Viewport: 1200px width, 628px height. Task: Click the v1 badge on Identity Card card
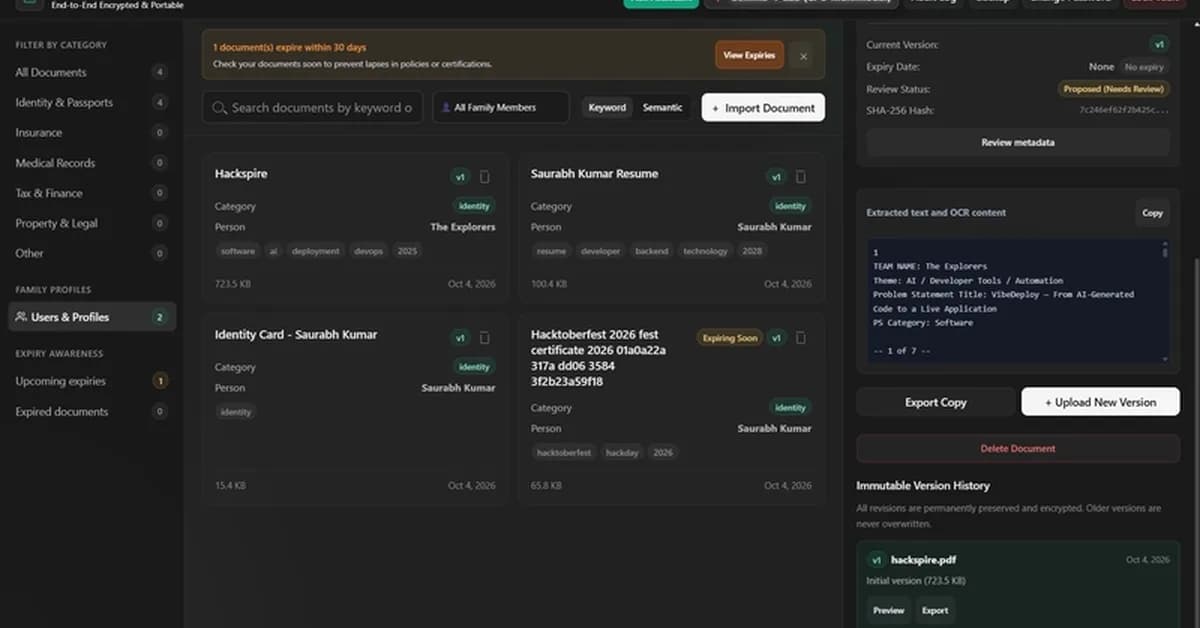pos(460,338)
